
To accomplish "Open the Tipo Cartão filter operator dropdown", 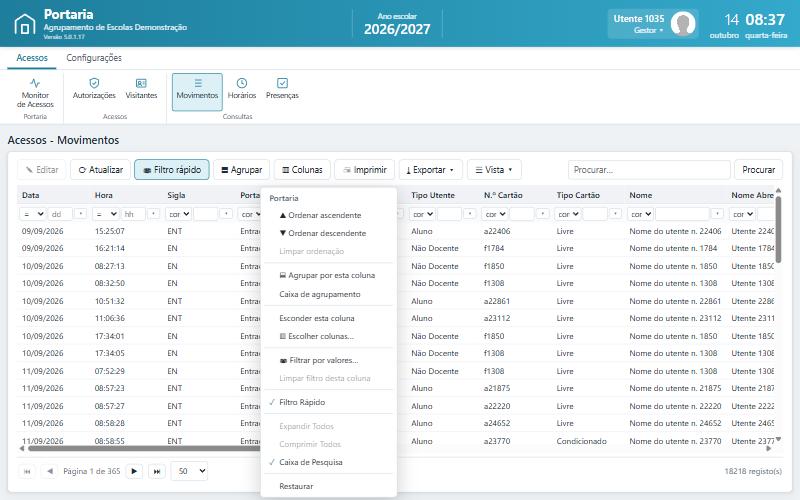I will pos(568,214).
